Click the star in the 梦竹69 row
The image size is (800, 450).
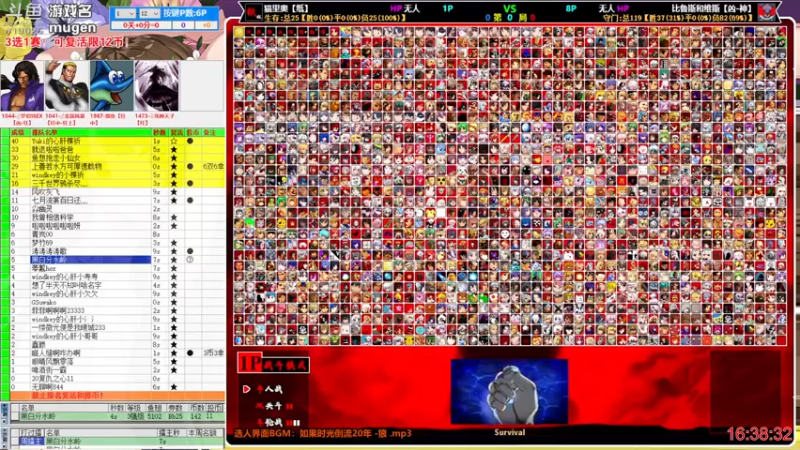tap(174, 243)
